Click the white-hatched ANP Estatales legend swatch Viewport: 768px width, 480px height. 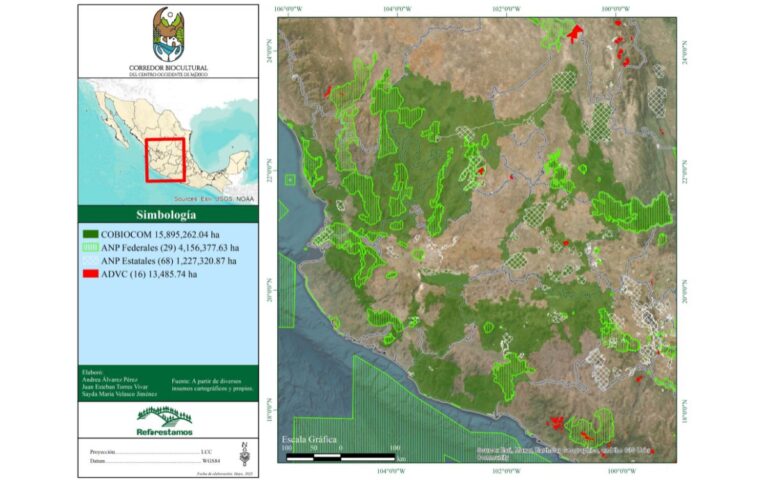91,261
